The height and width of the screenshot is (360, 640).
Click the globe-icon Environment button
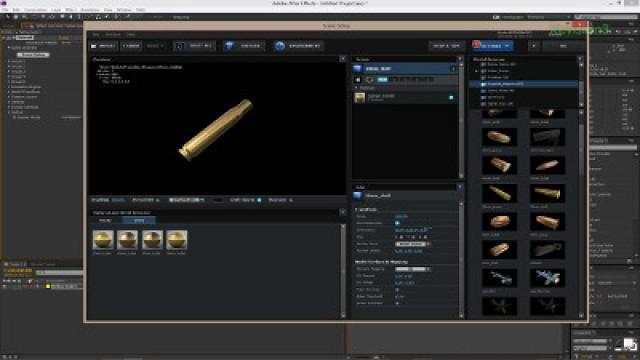[299, 46]
